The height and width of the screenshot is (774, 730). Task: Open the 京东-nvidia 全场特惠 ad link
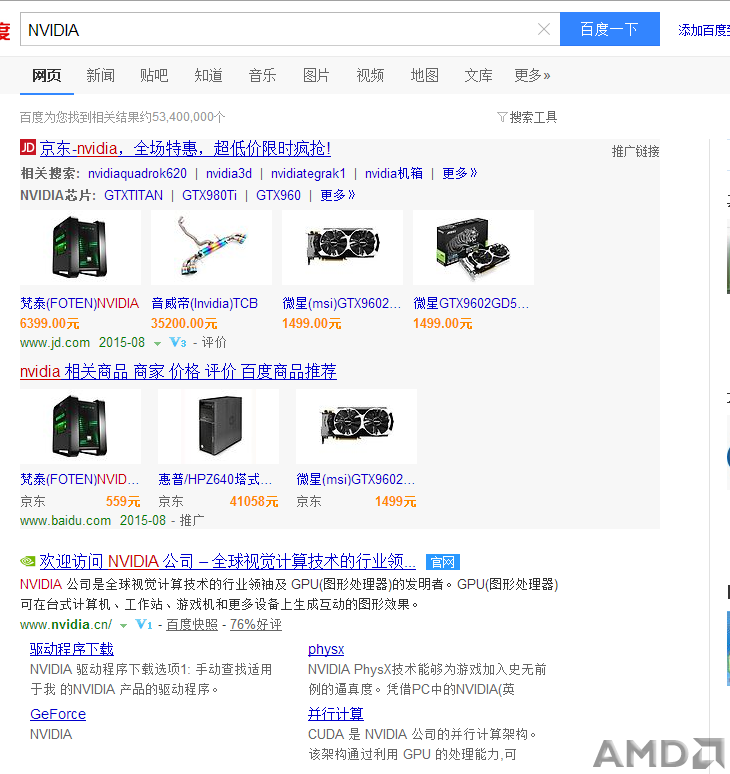185,148
